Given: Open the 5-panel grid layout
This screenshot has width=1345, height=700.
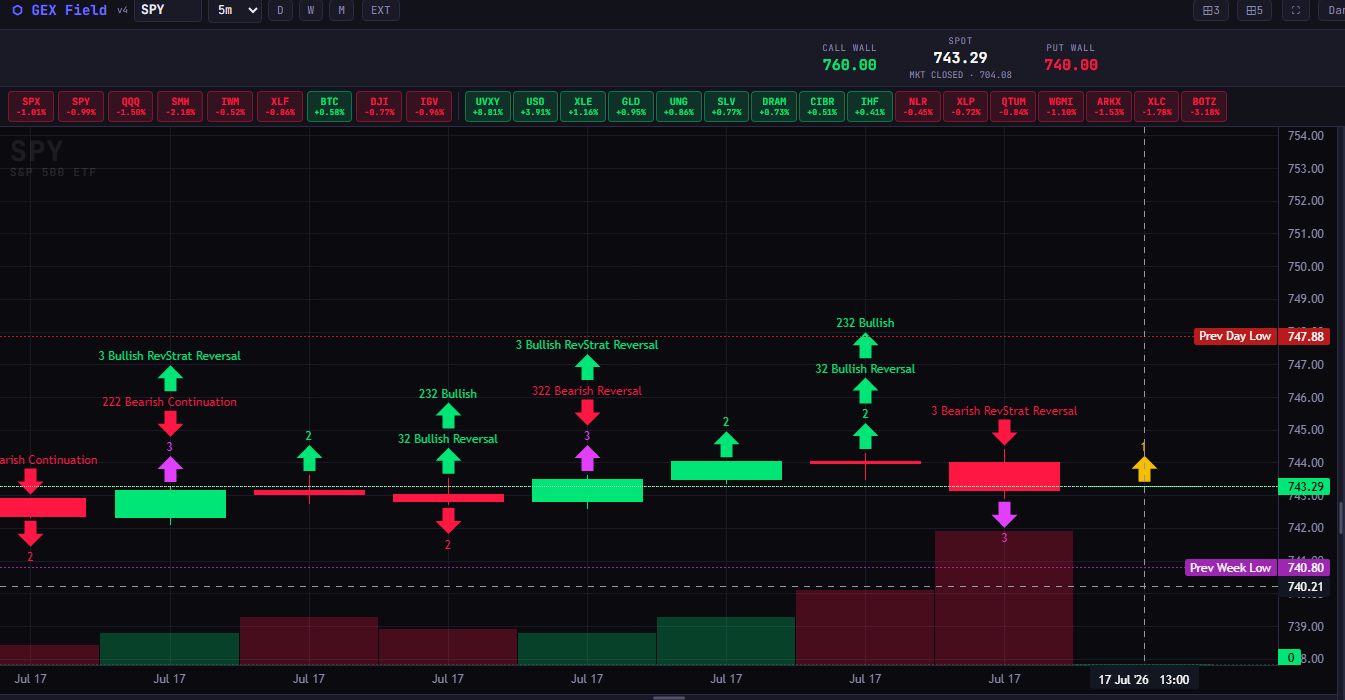Looking at the screenshot, I should [1254, 11].
